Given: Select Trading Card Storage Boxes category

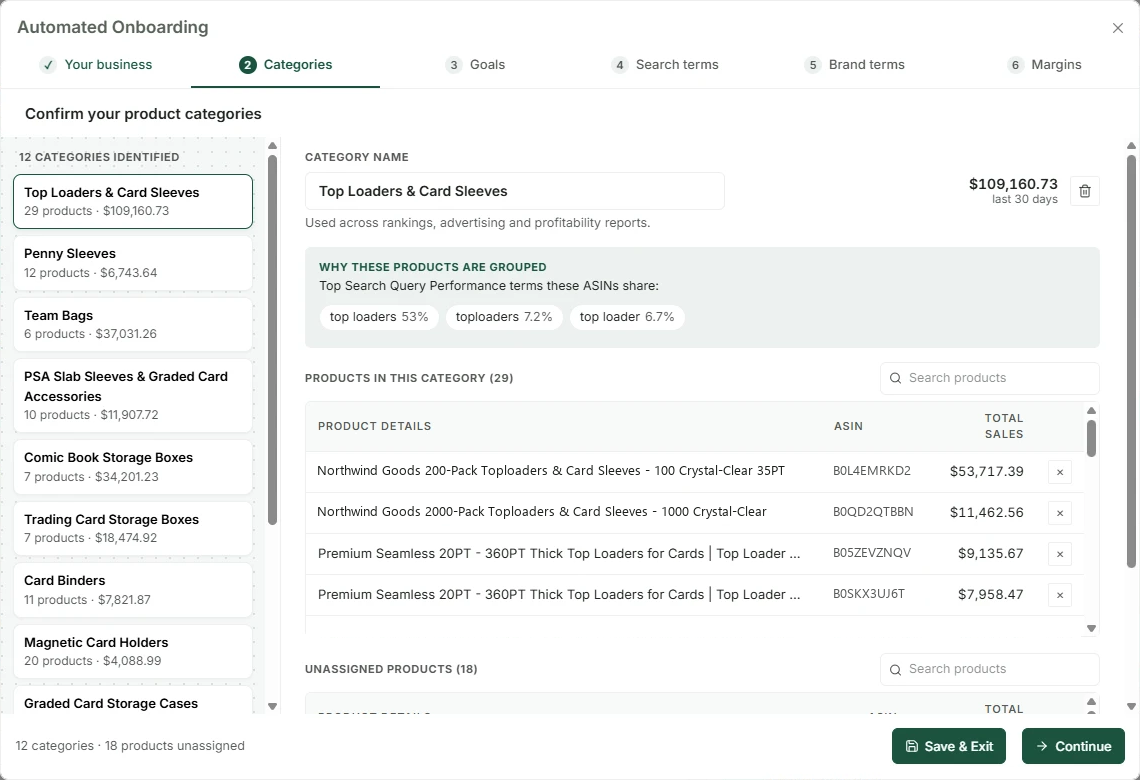Looking at the screenshot, I should pos(133,528).
